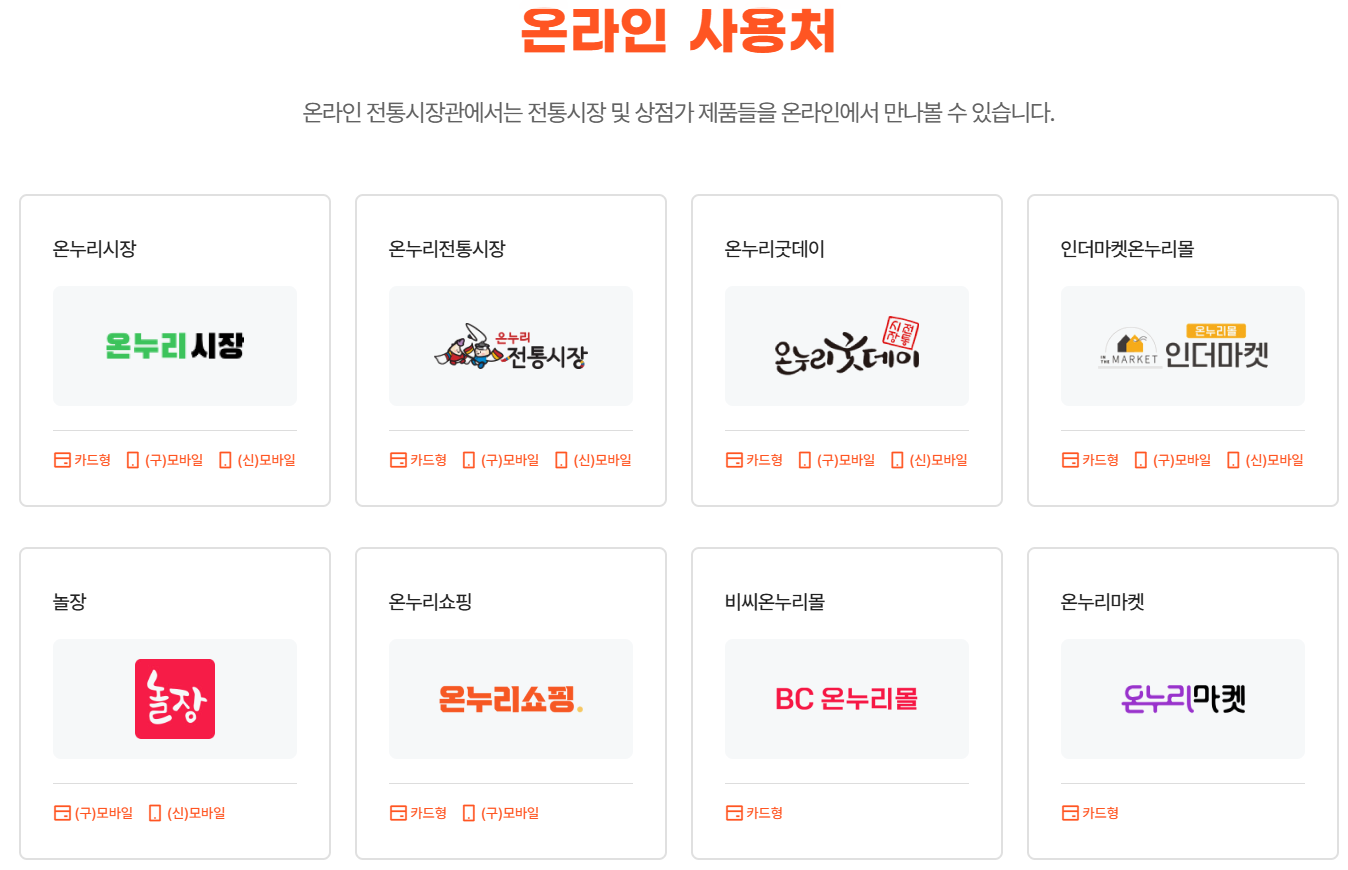Click the red 놀장 app logo
Viewport: 1348px width, 870px height.
coord(175,699)
